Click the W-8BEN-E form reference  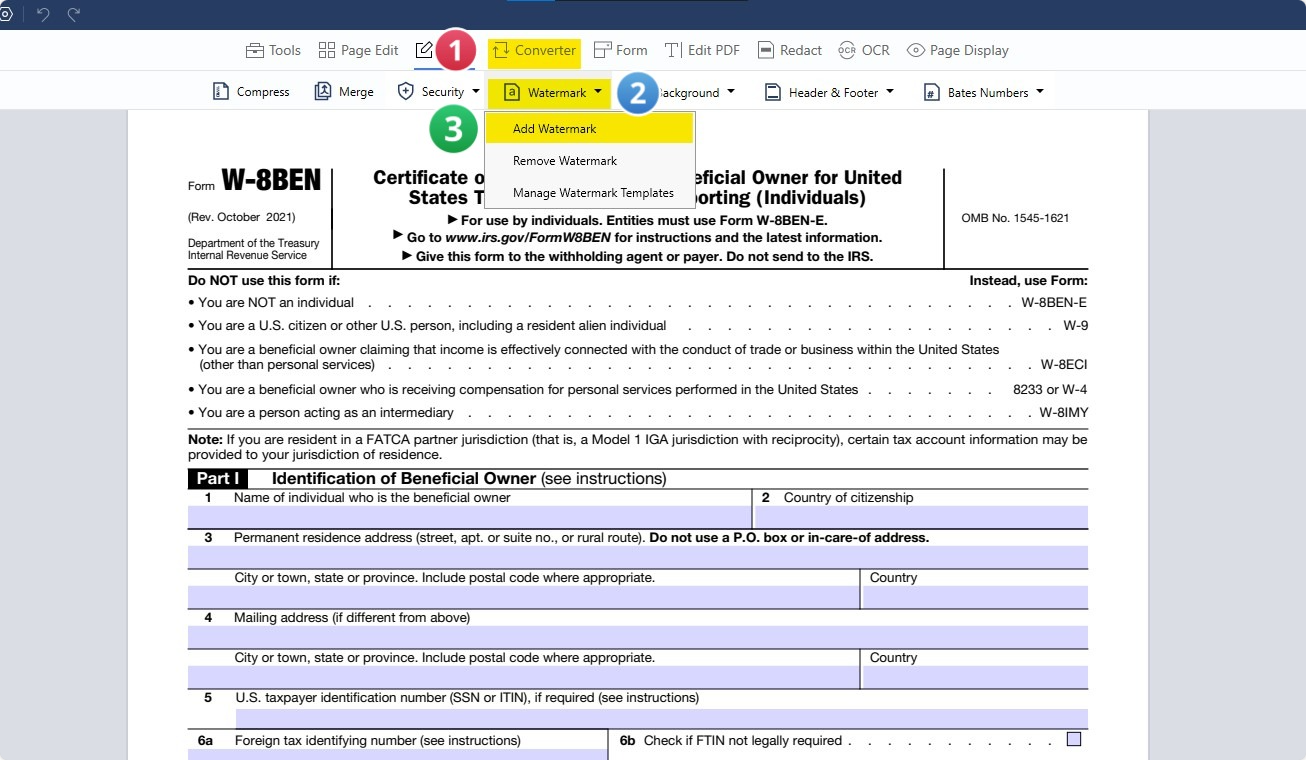pos(1054,303)
